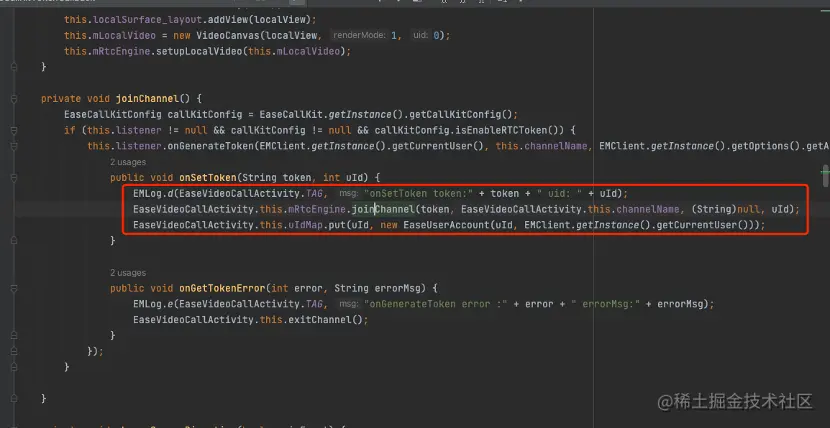Click the localSurface_layout field reference

148,20
